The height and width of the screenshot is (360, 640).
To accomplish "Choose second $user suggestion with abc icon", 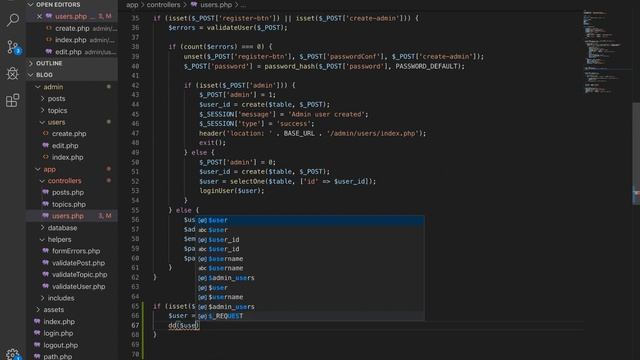I will coord(310,230).
